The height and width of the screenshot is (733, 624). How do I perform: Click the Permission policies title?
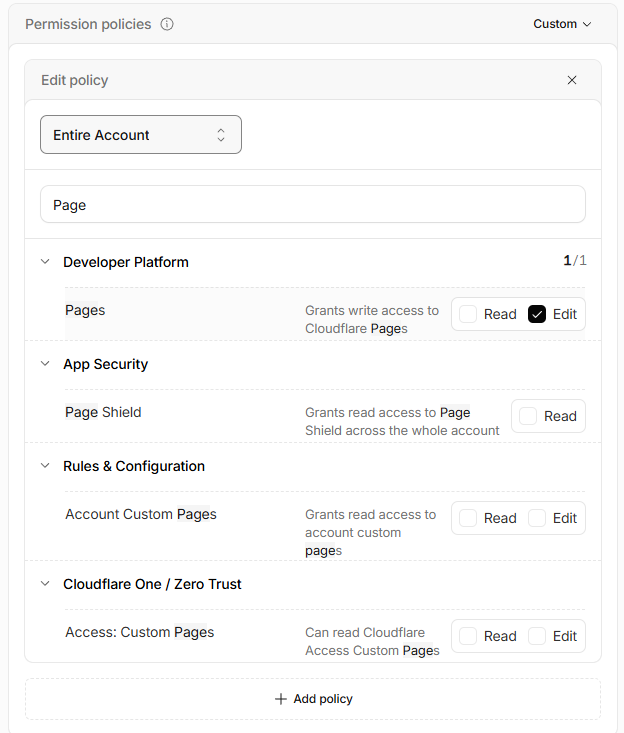[88, 24]
